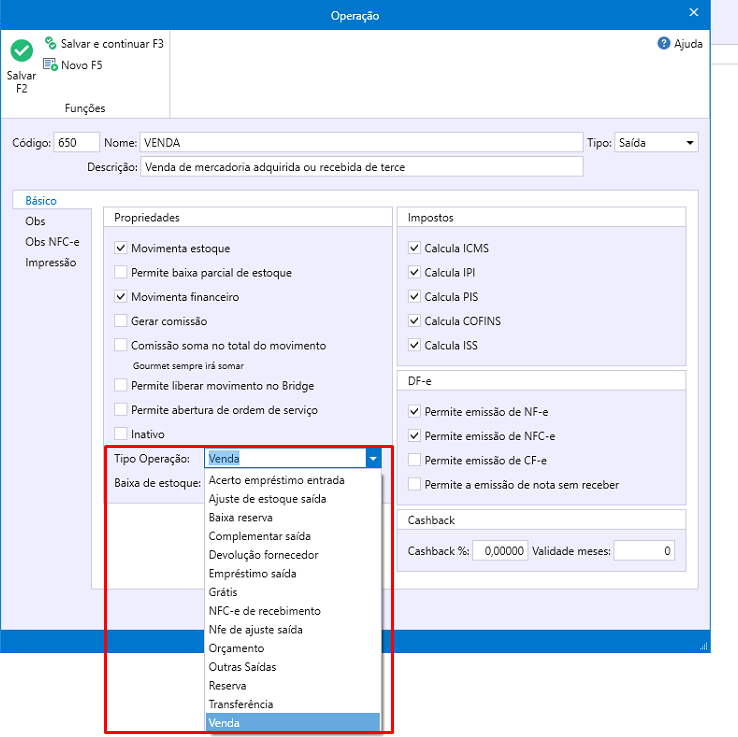738x737 pixels.
Task: Collapse the Tipo Operação dropdown arrow
Action: point(373,459)
